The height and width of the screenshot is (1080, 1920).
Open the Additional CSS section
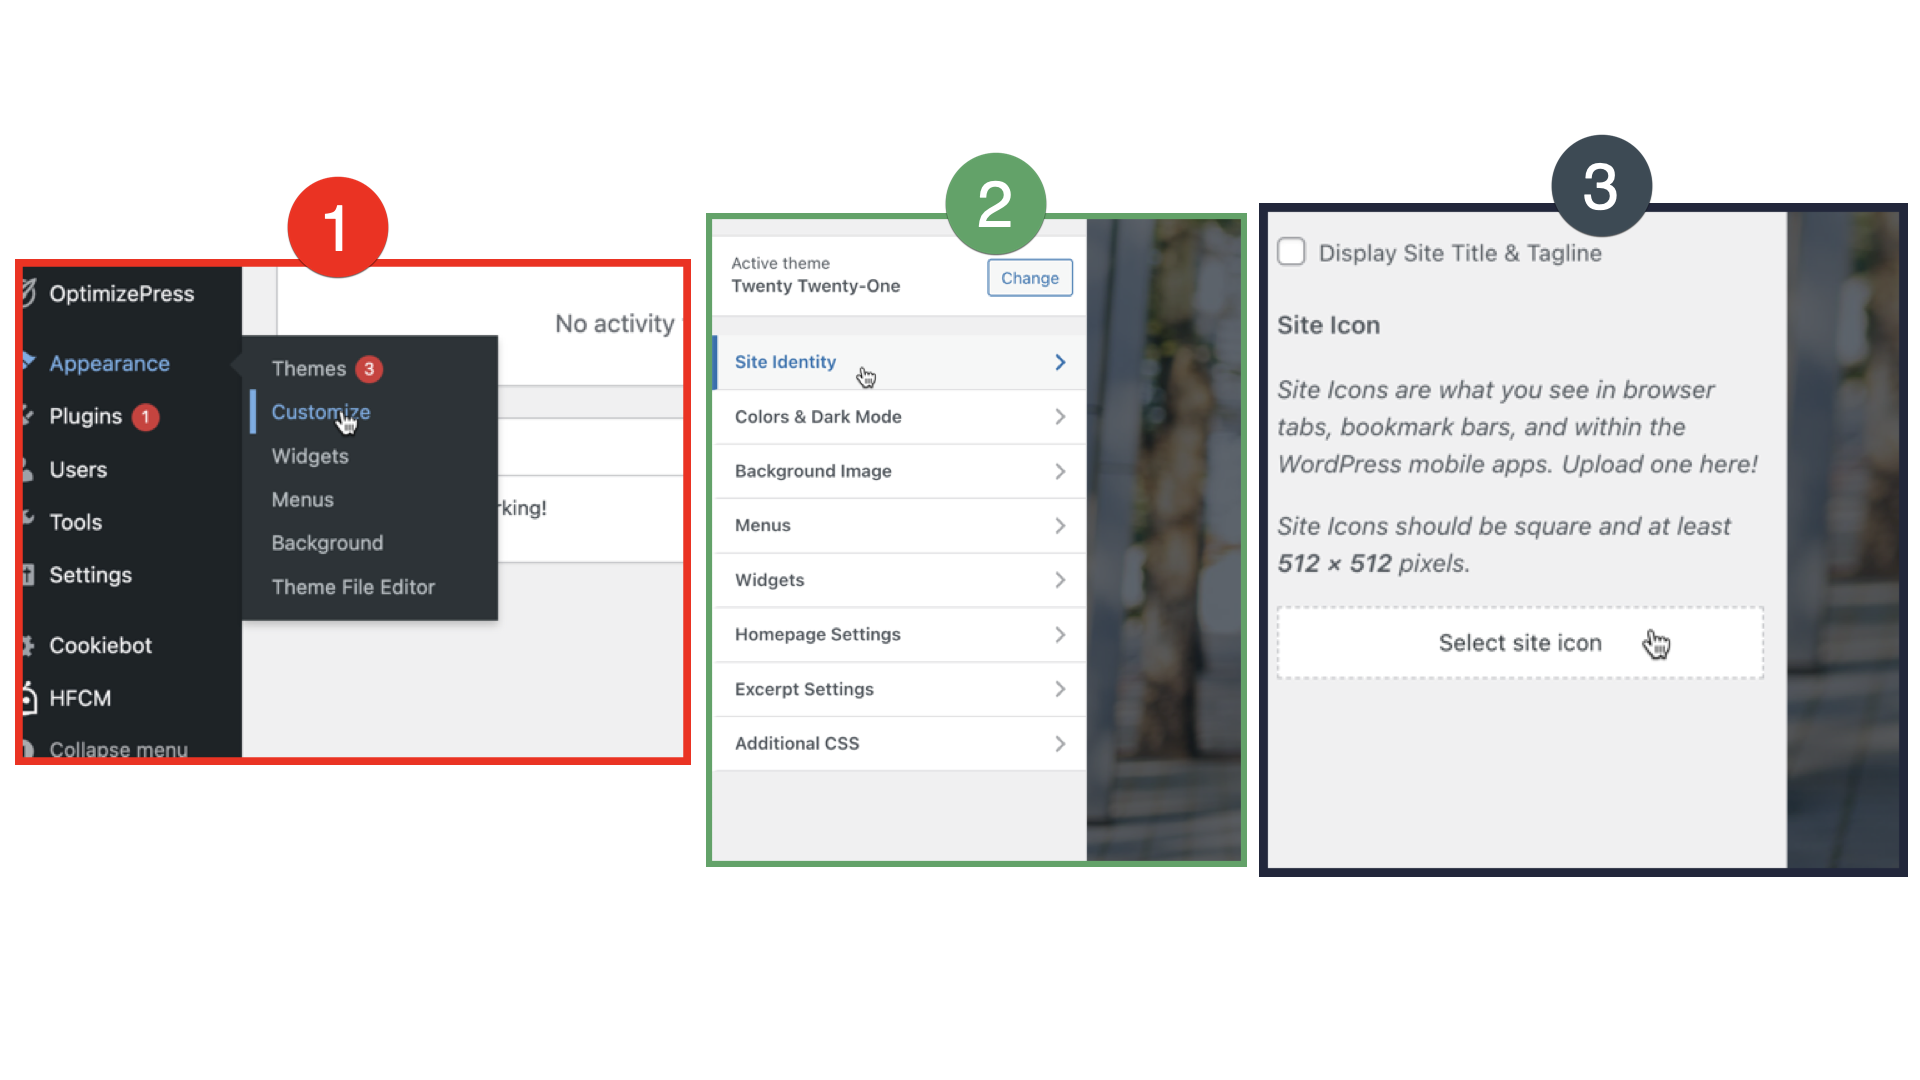[900, 743]
